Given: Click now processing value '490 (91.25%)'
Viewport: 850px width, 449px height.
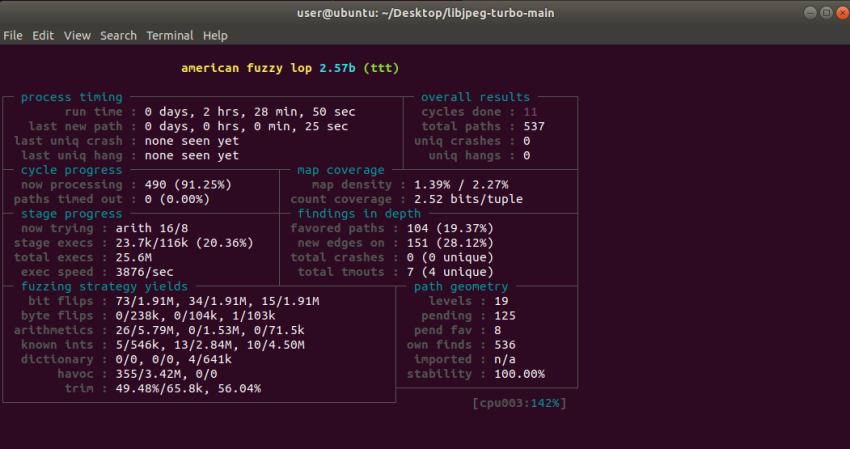Looking at the screenshot, I should [x=188, y=185].
